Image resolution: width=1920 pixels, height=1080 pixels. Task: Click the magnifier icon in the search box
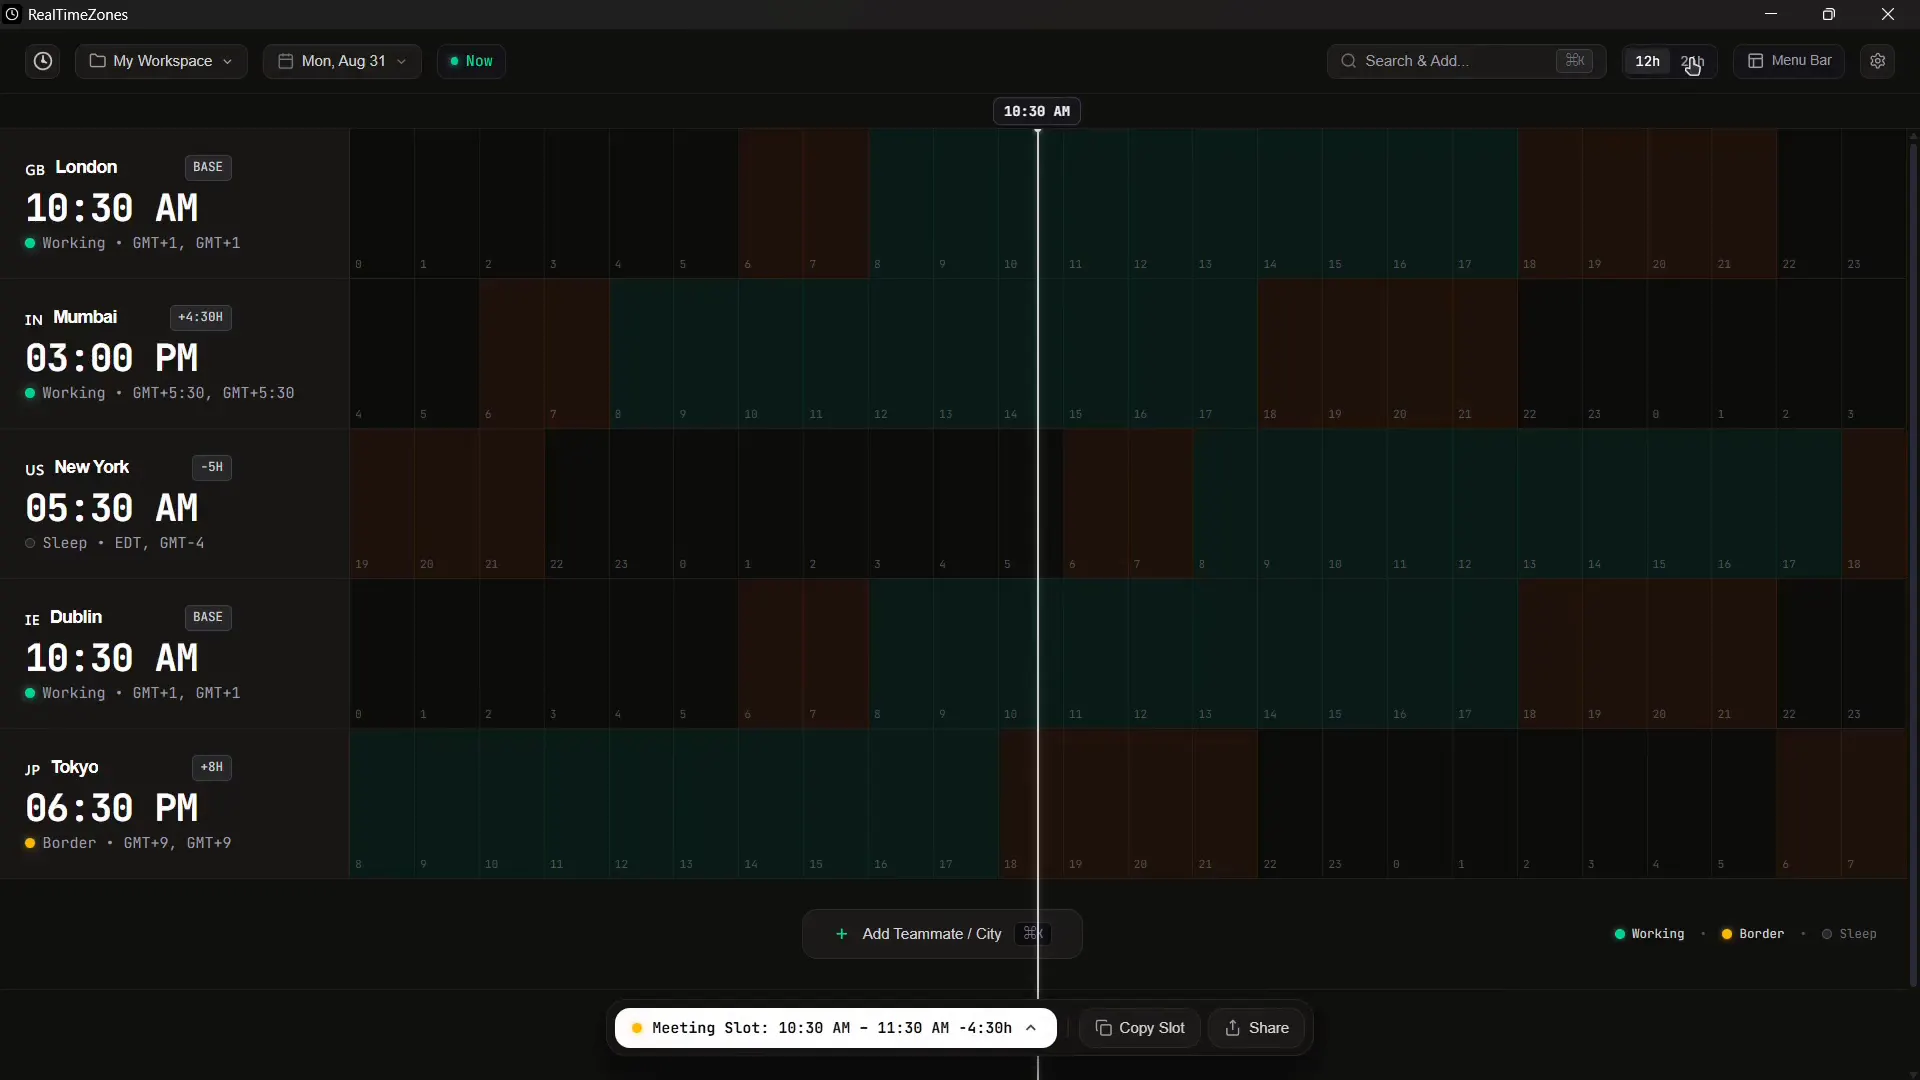1349,61
